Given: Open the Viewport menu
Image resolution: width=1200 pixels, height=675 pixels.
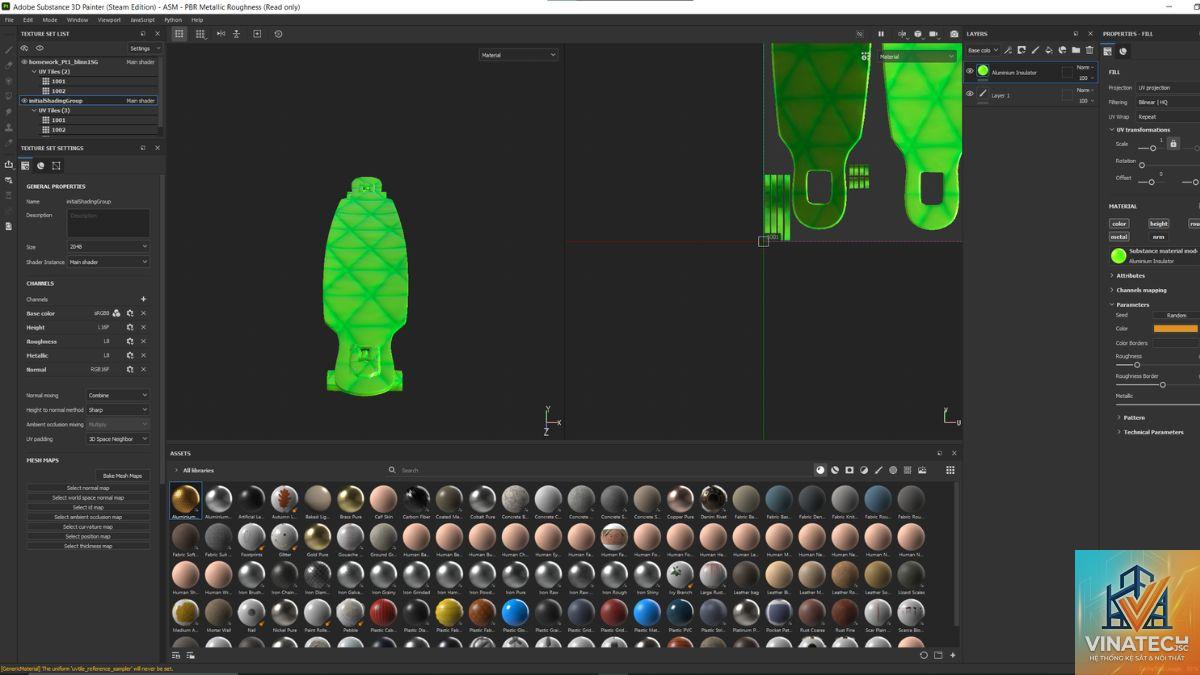Looking at the screenshot, I should coord(109,20).
